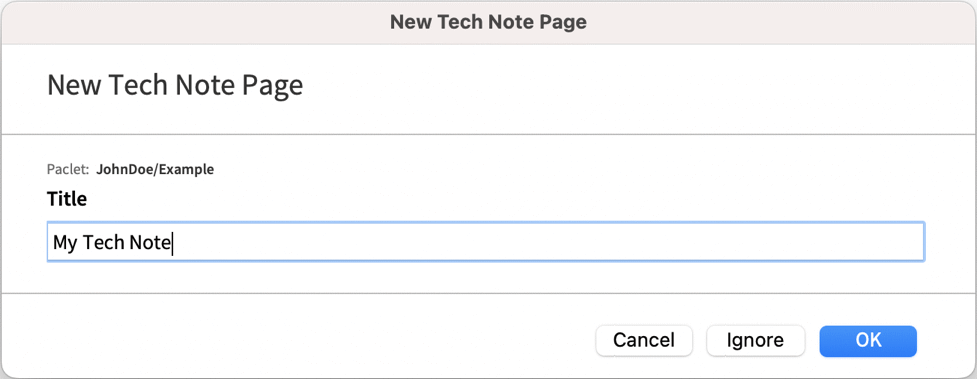Image resolution: width=979 pixels, height=381 pixels.
Task: Click the large "New Tech Note Page" heading
Action: pos(175,85)
